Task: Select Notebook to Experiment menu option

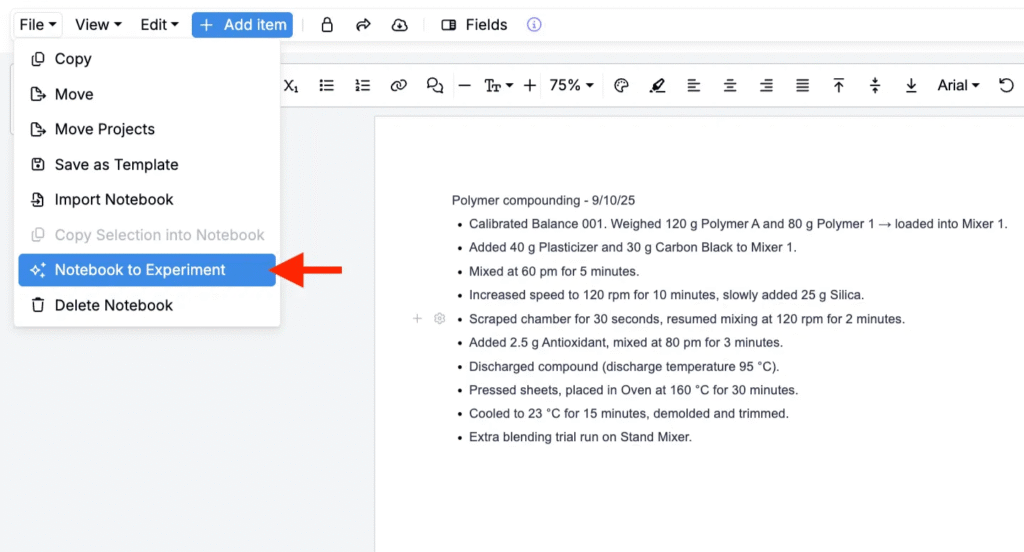Action: coord(140,270)
